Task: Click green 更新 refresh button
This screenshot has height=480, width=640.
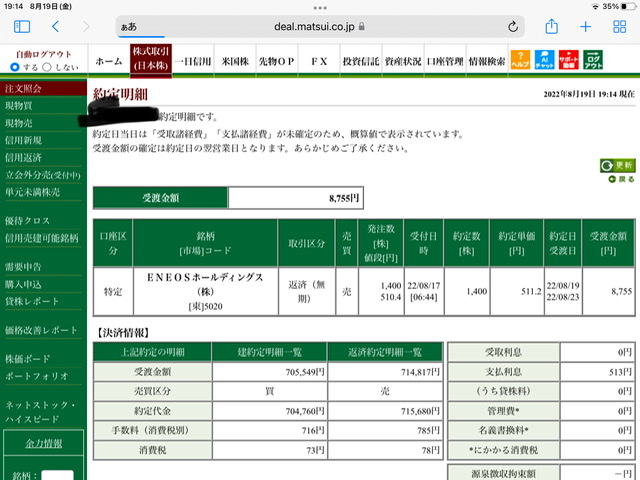Action: [618, 165]
